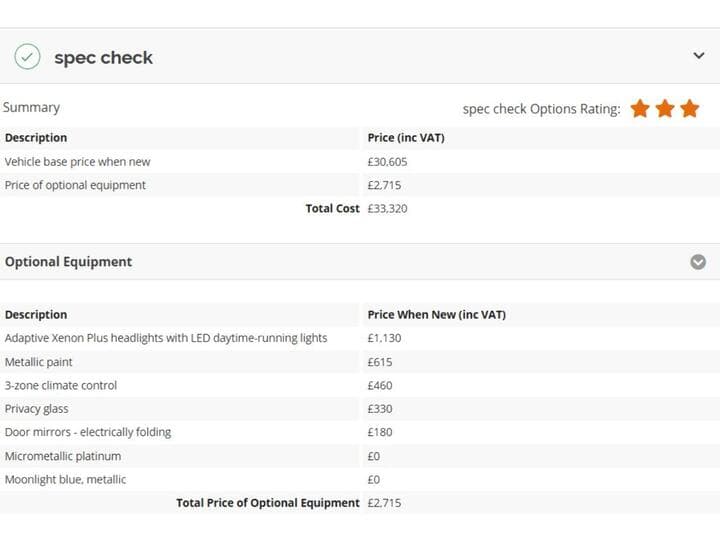Viewport: 720px width, 540px height.
Task: Click Price When New (inc VAT) header
Action: pos(437,315)
